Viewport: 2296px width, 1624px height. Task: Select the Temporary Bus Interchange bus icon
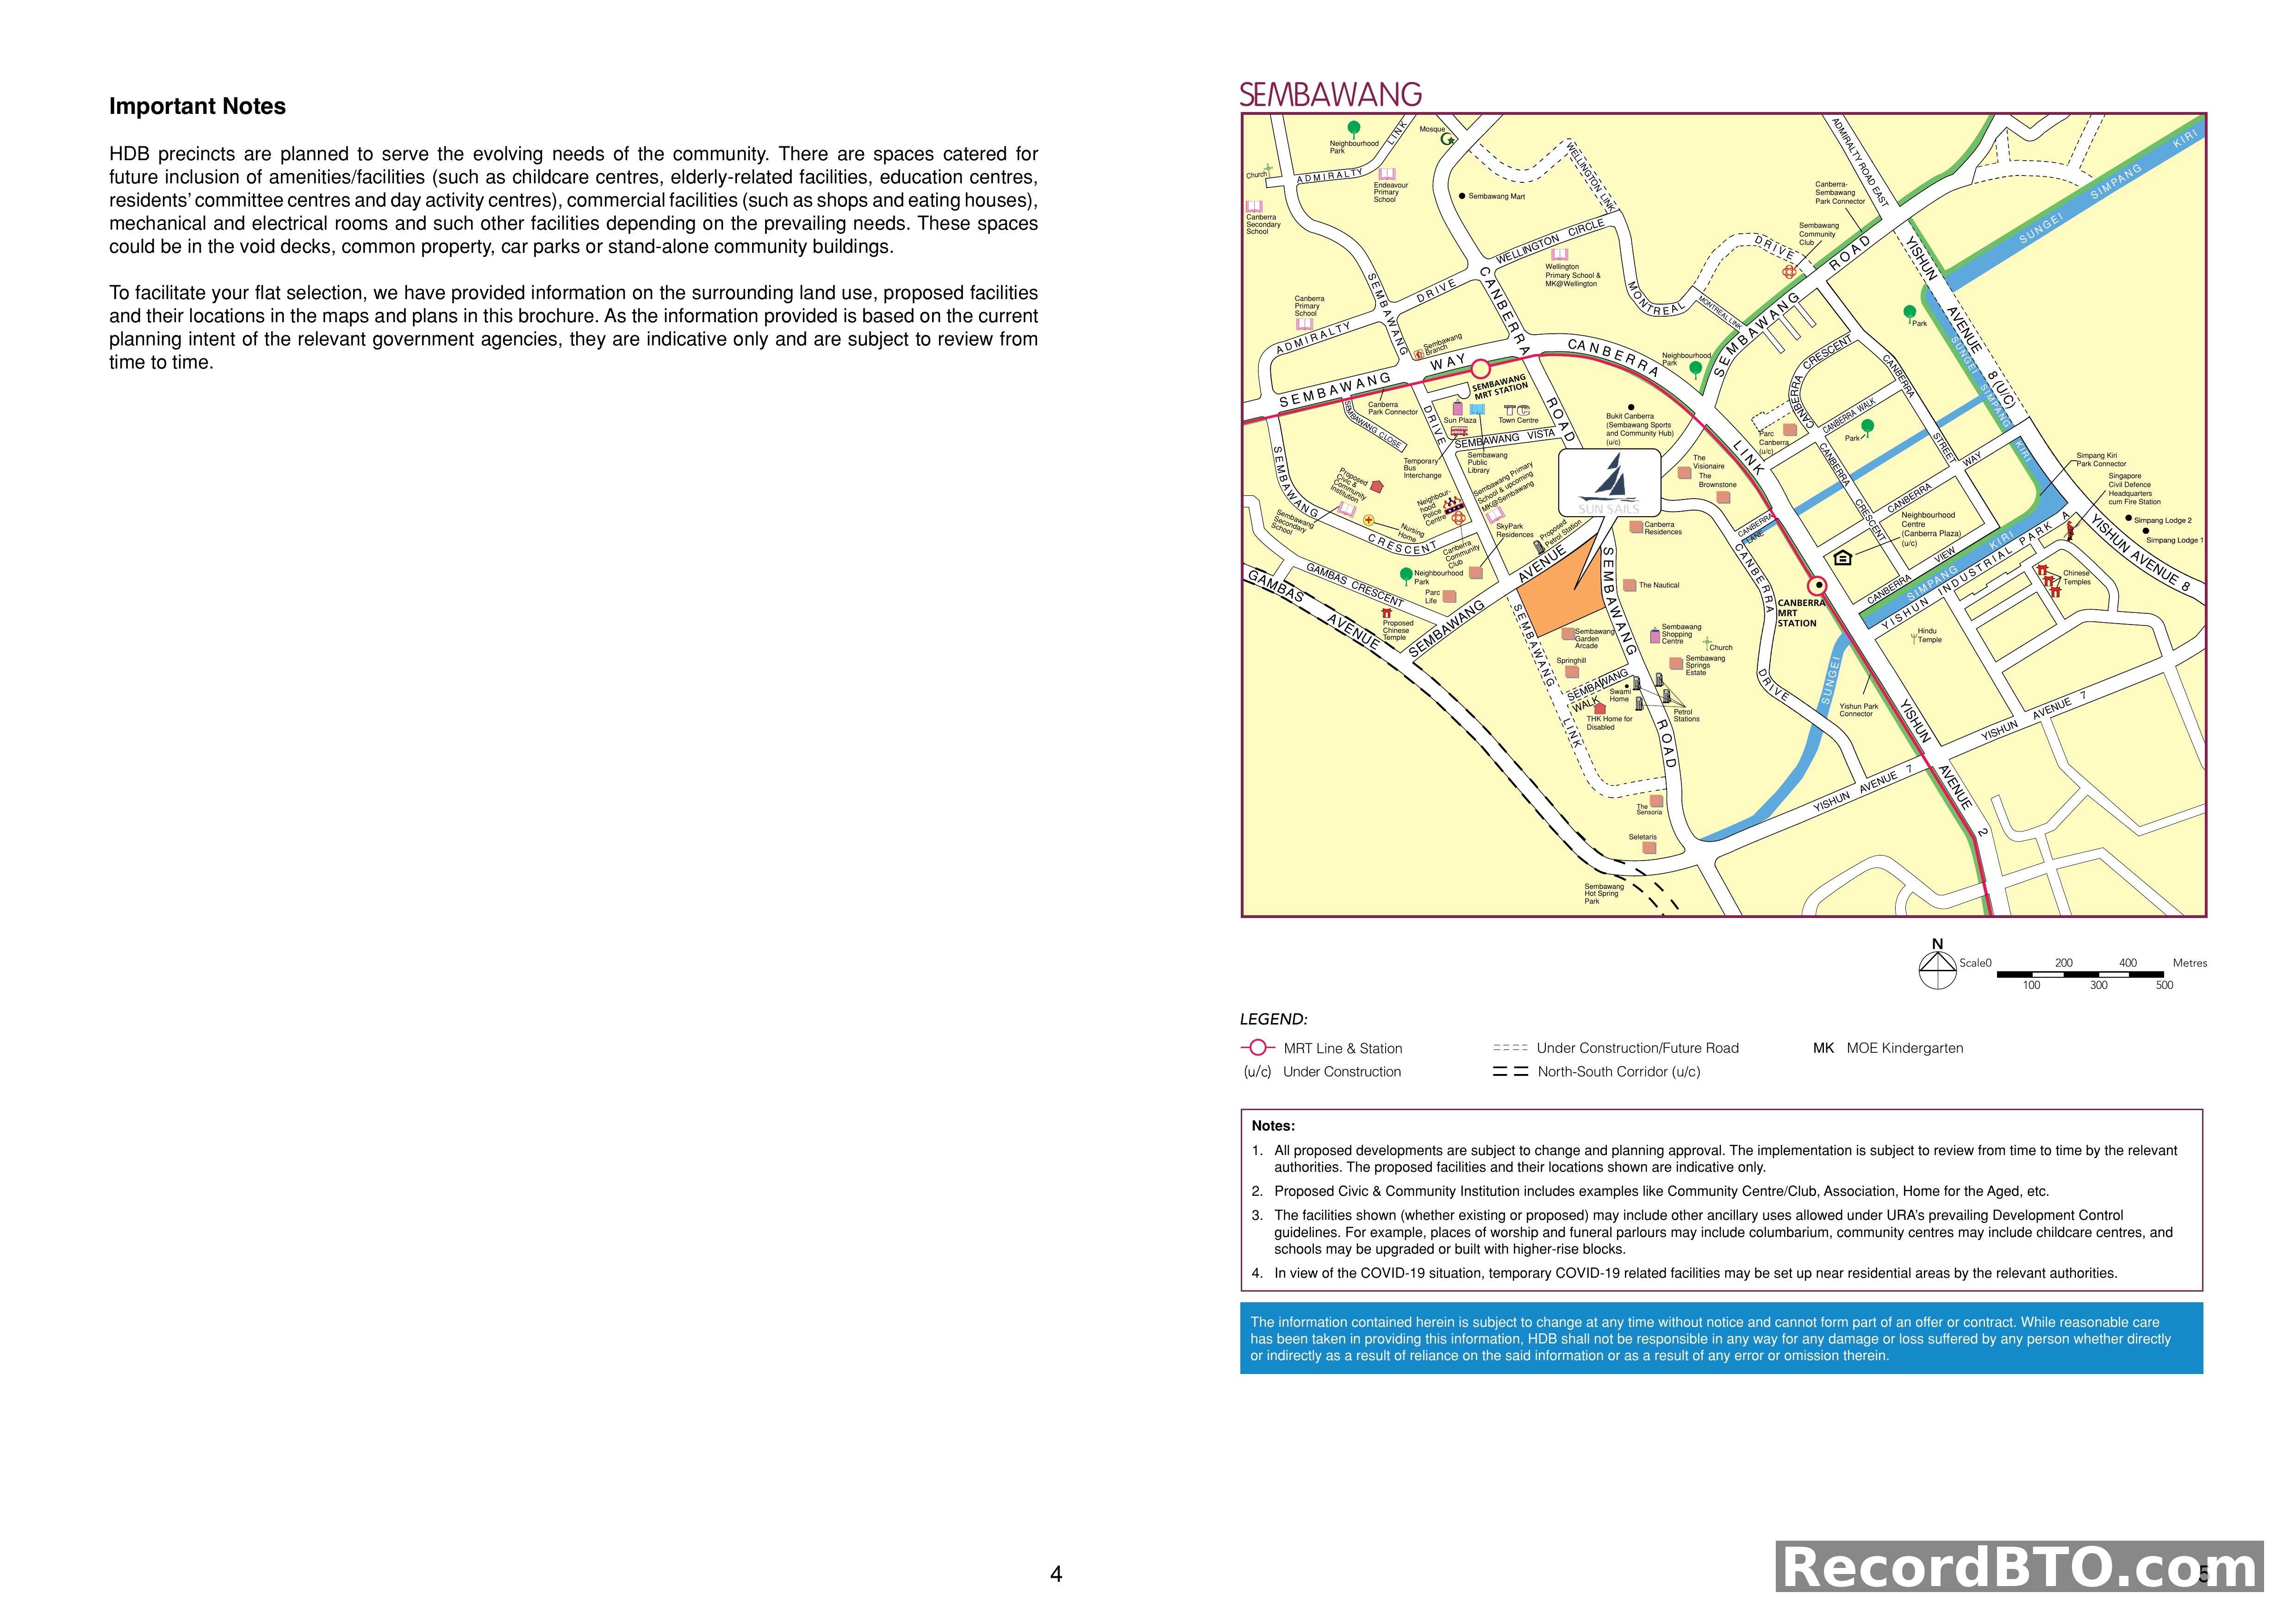point(1460,432)
